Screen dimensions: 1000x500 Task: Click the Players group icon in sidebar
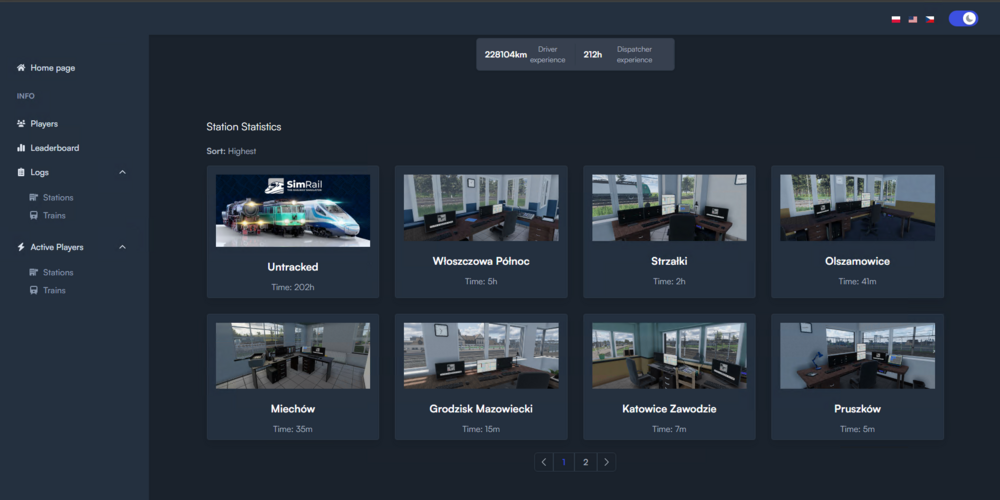click(21, 124)
